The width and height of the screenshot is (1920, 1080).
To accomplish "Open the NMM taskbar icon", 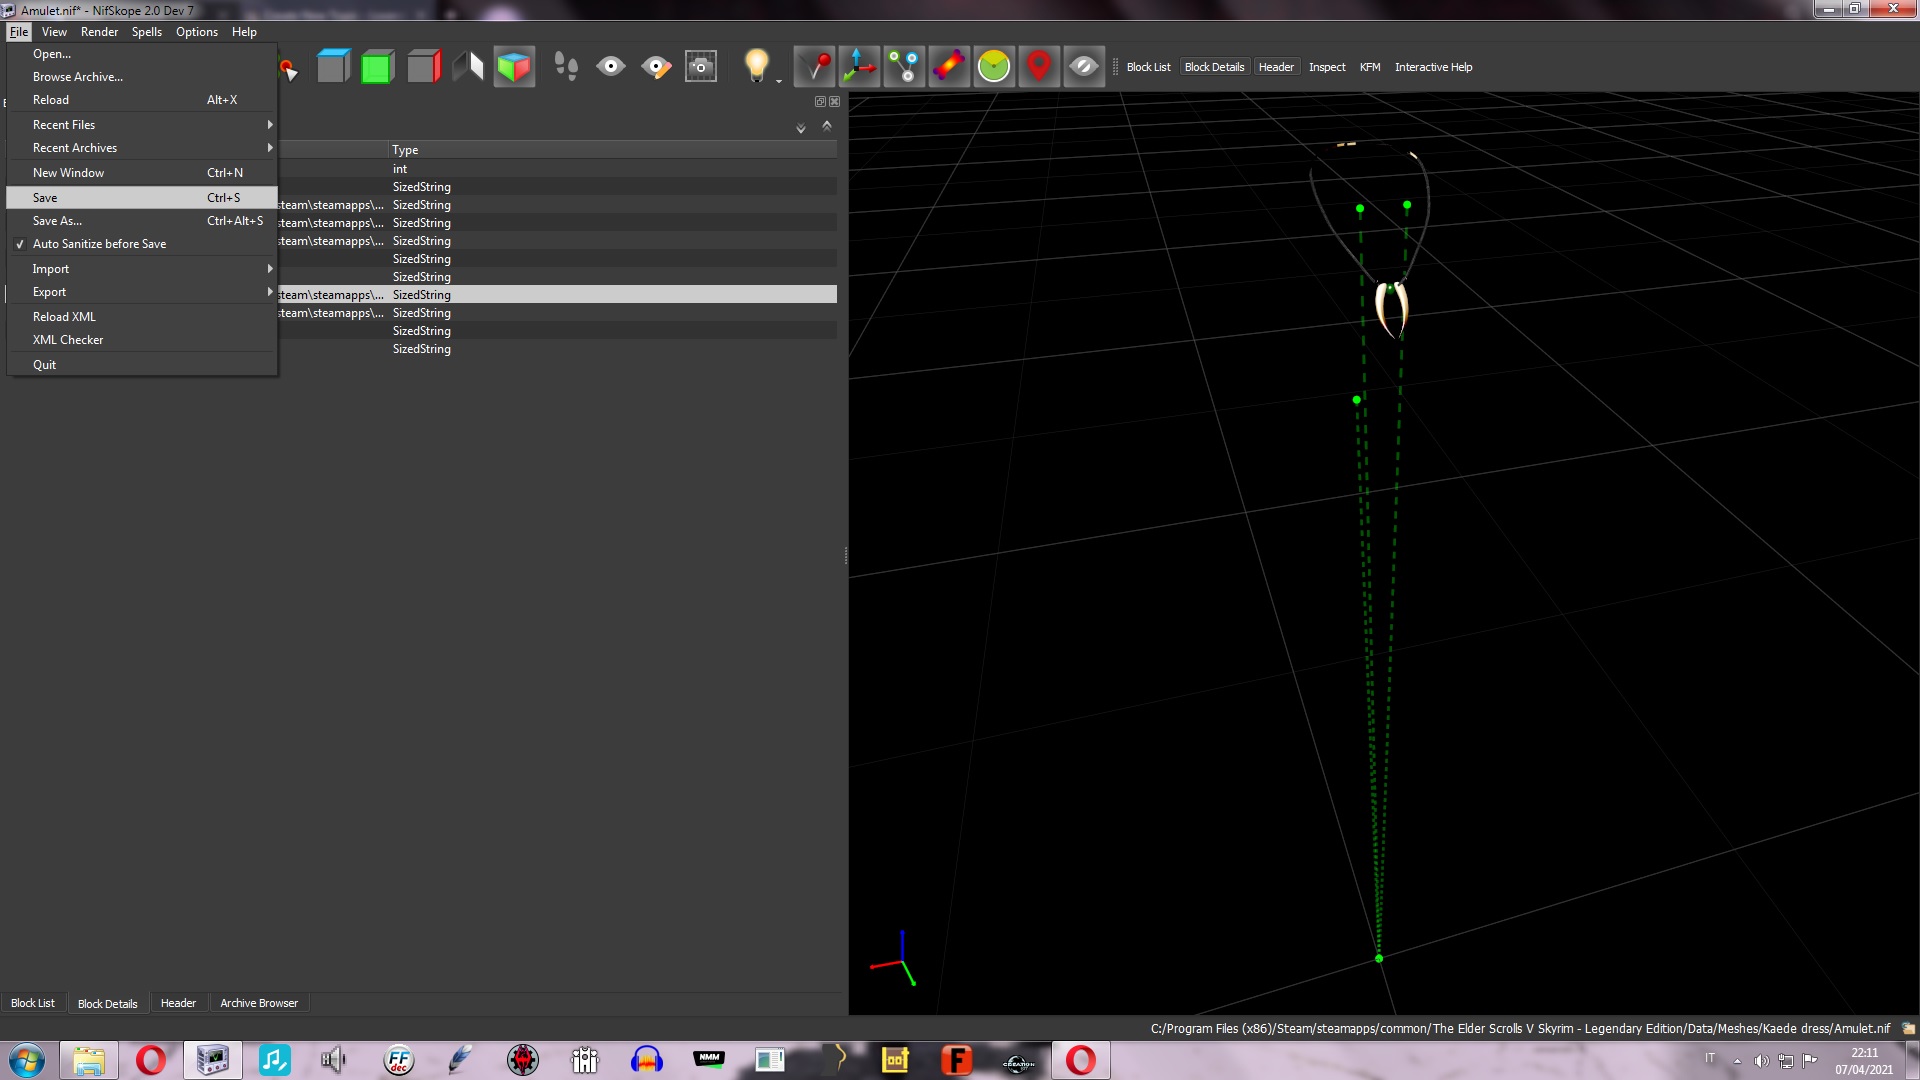I will click(709, 1060).
